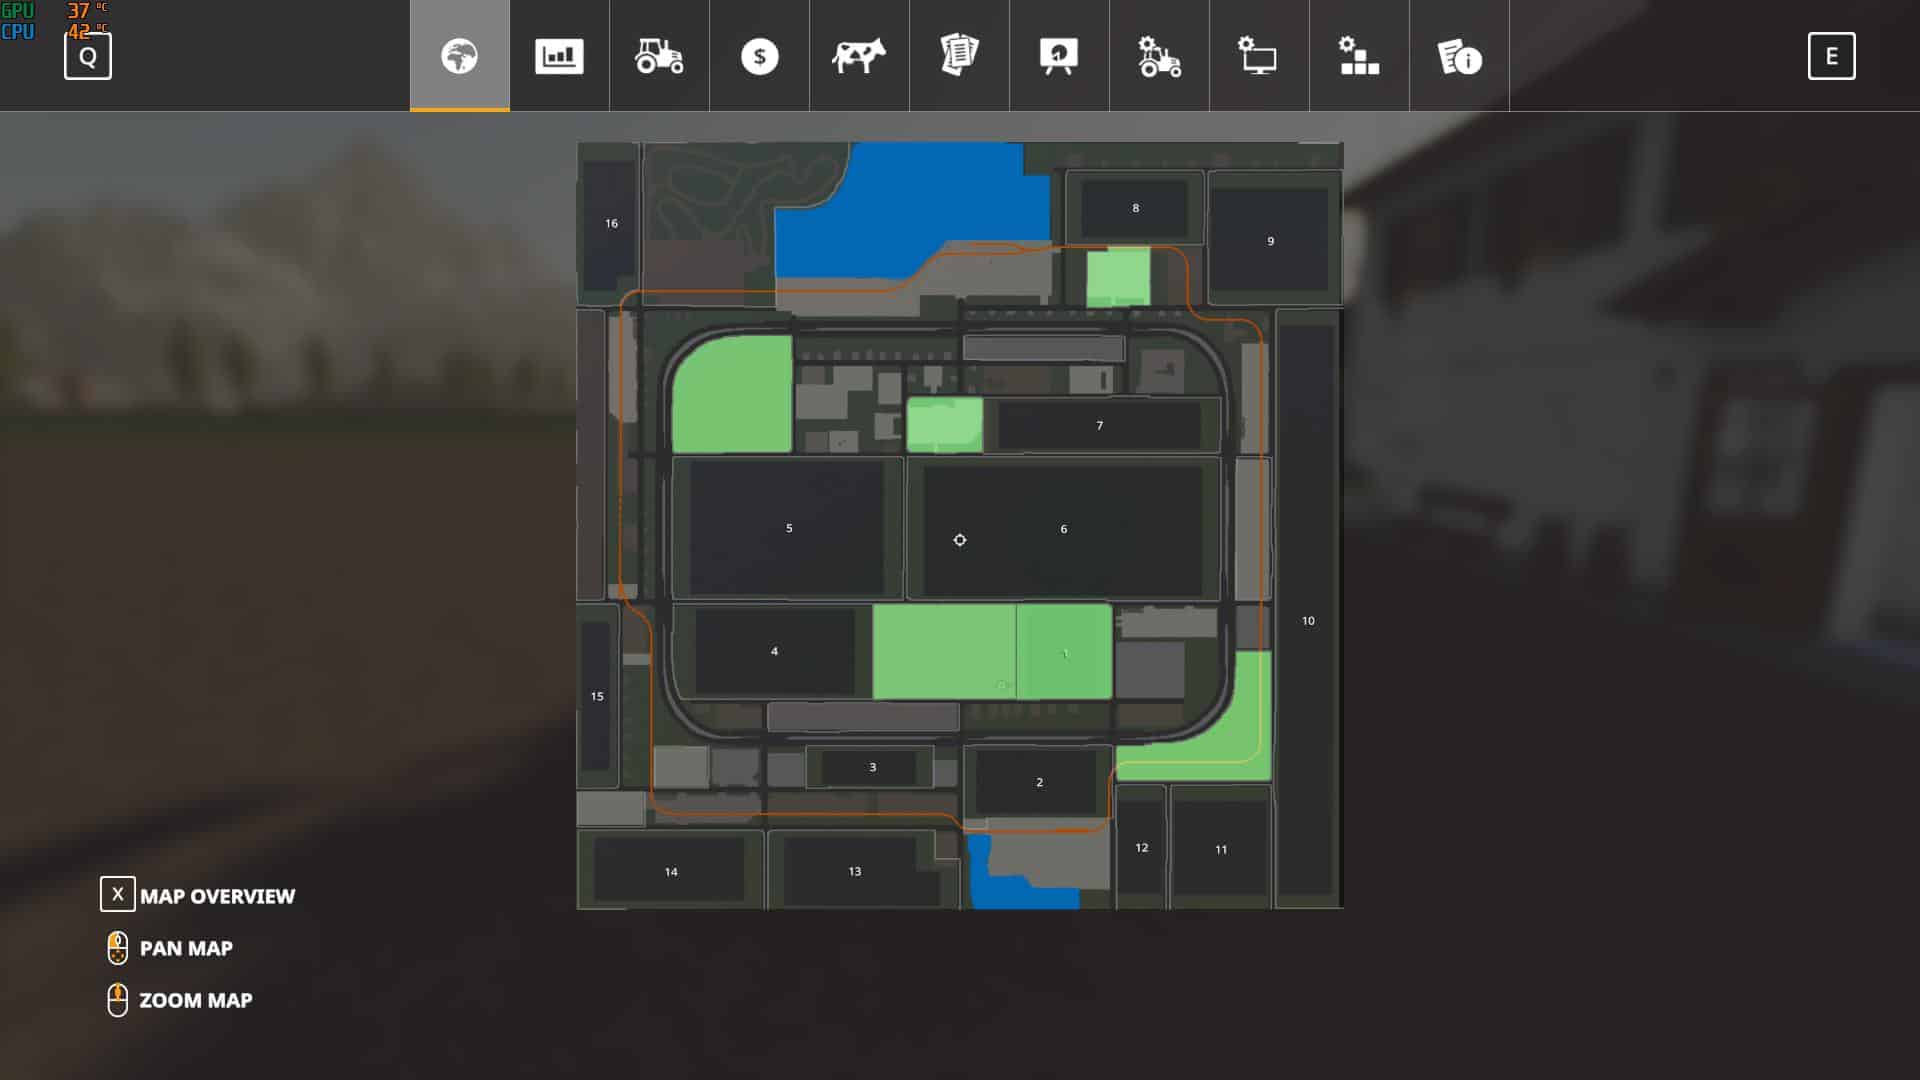Open the contracts documents icon tab
Viewport: 1920px width, 1080px height.
point(959,56)
